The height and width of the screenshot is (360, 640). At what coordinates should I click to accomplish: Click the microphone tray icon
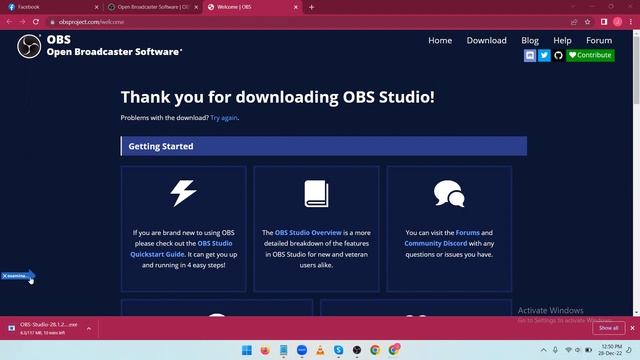tap(556, 350)
